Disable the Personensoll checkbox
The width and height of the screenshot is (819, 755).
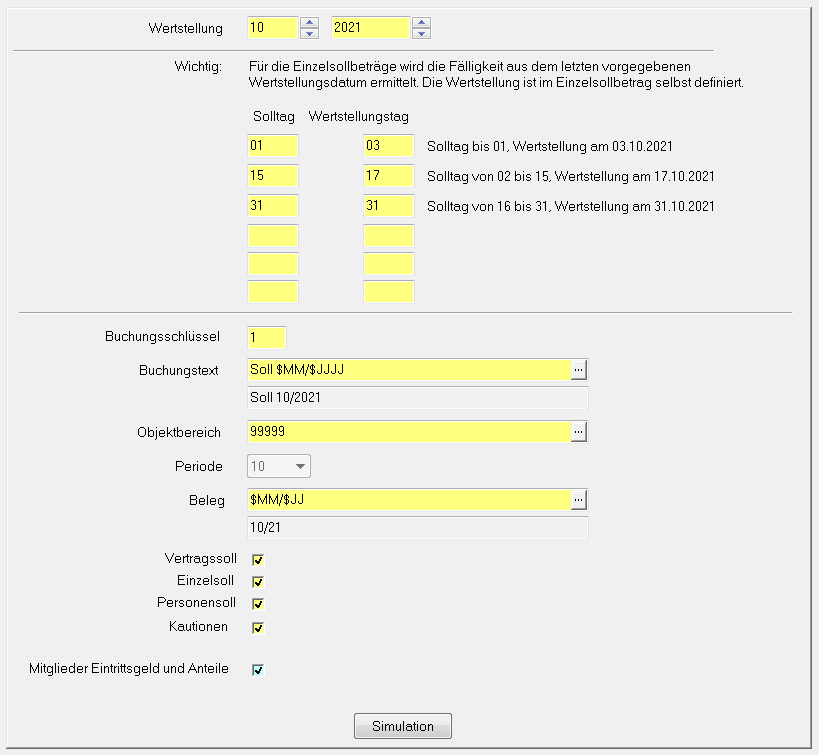pos(258,604)
